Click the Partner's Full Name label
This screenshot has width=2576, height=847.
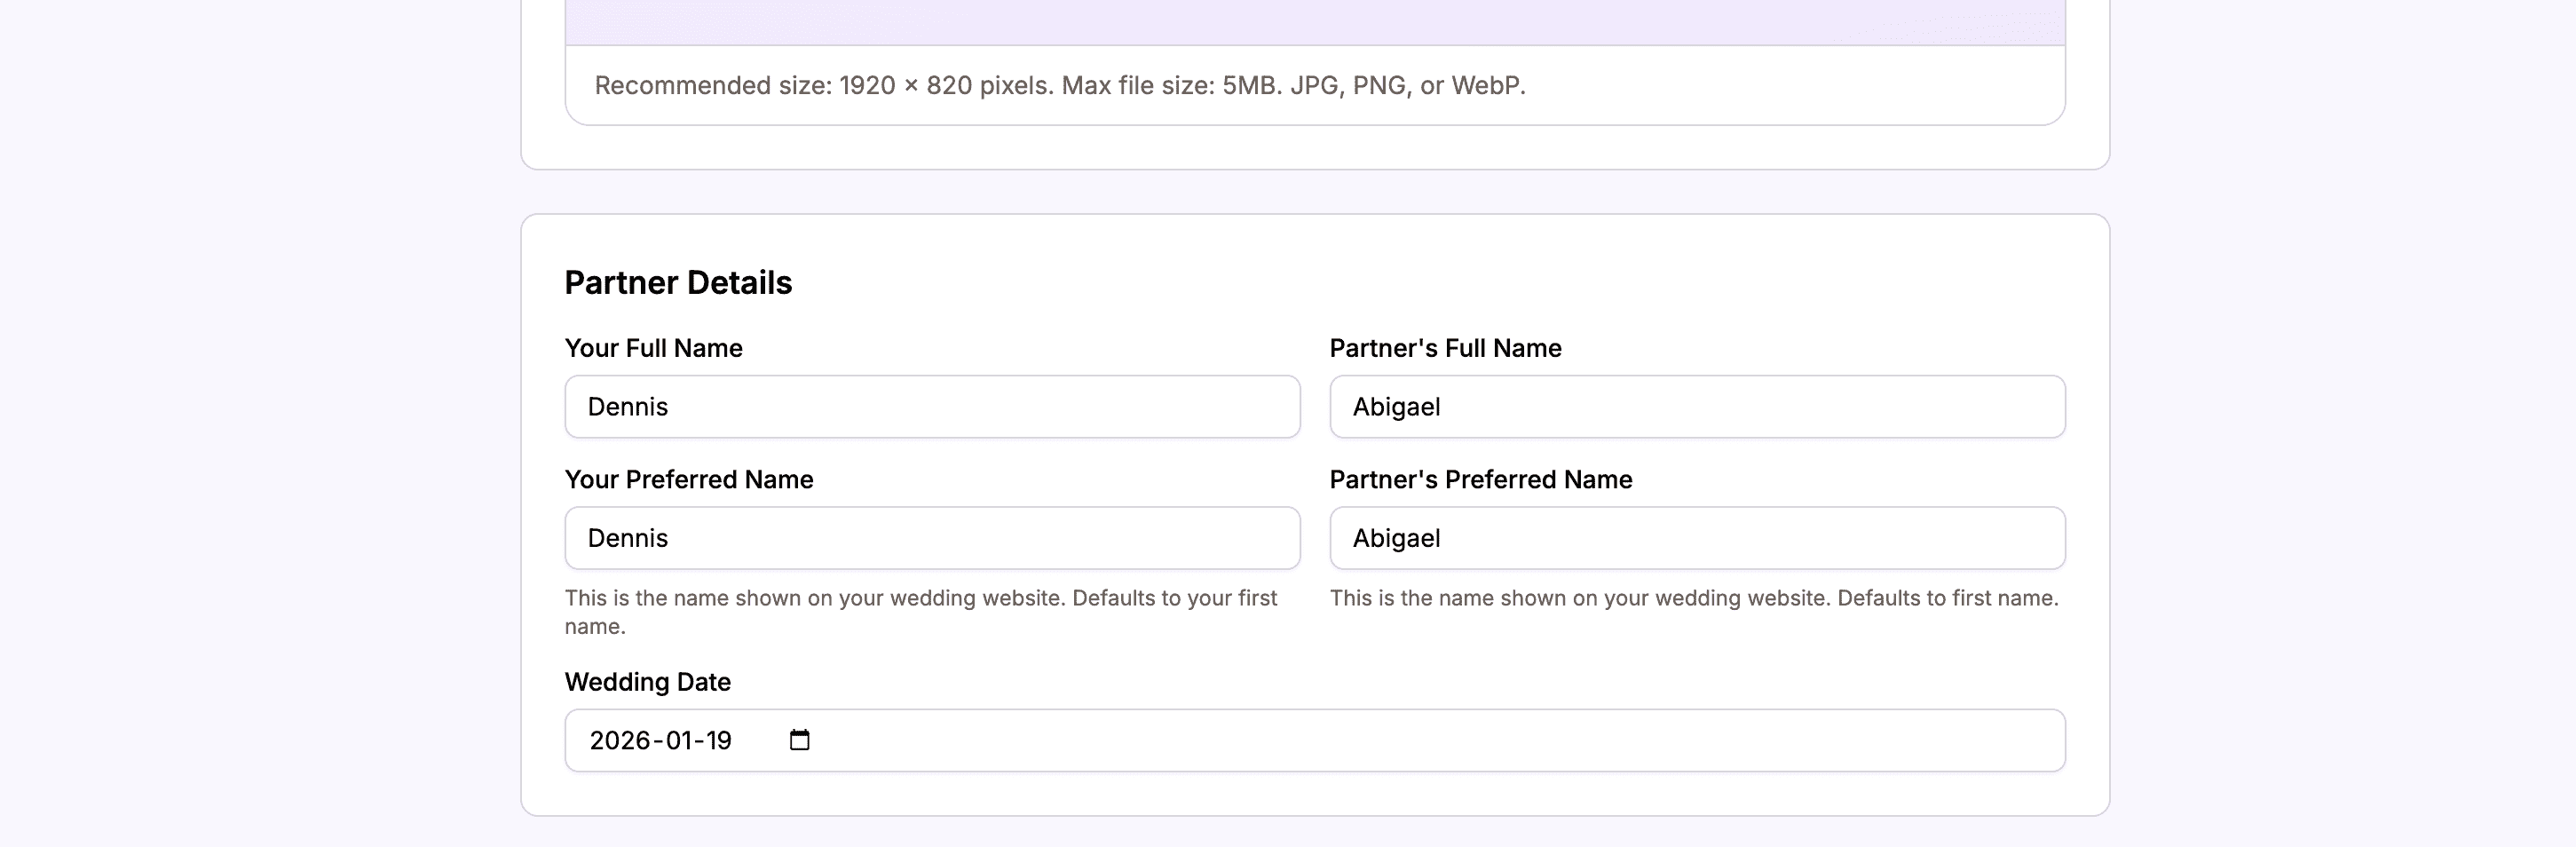1445,347
